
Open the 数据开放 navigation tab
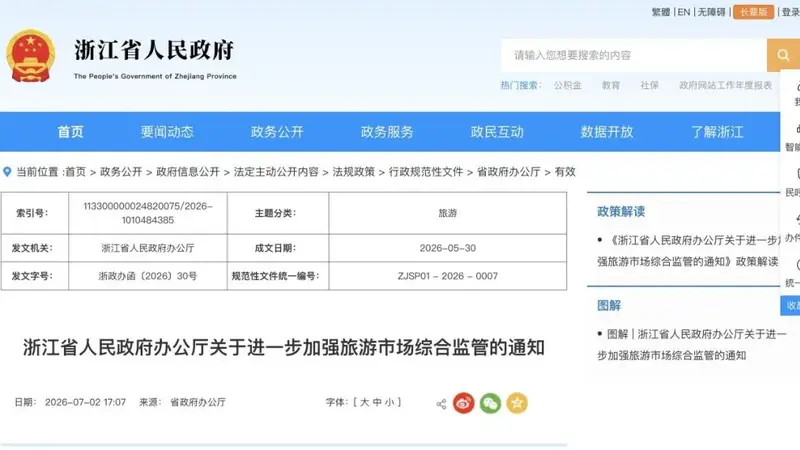tap(607, 132)
